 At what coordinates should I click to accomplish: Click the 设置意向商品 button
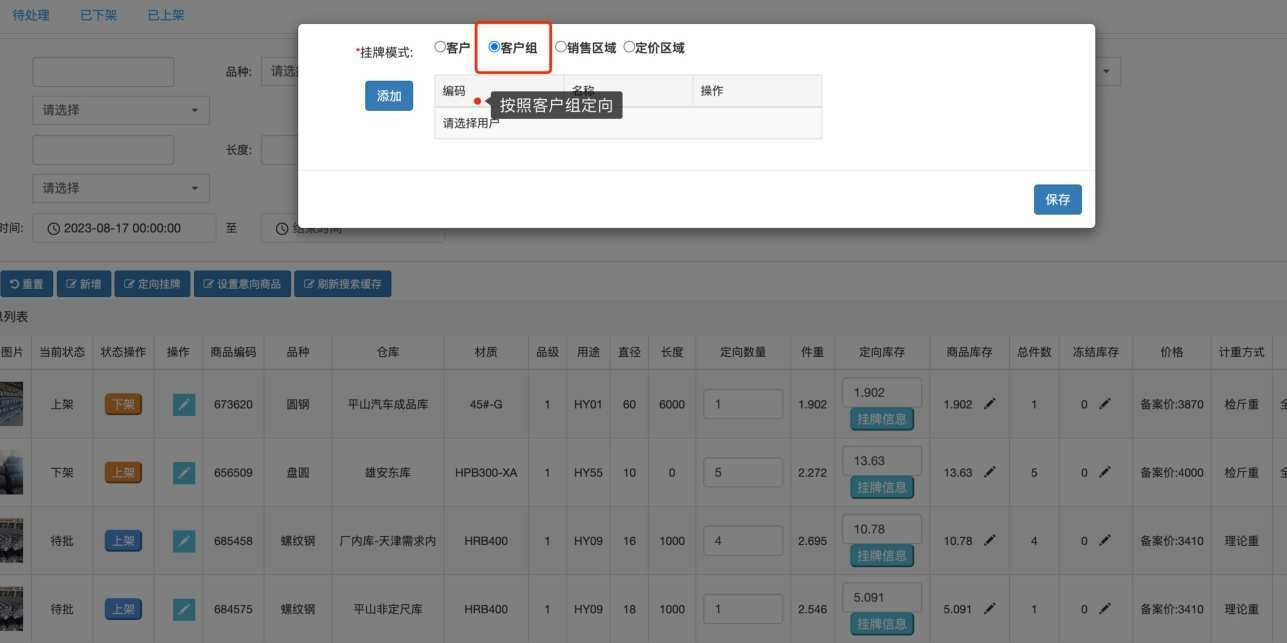coord(243,284)
